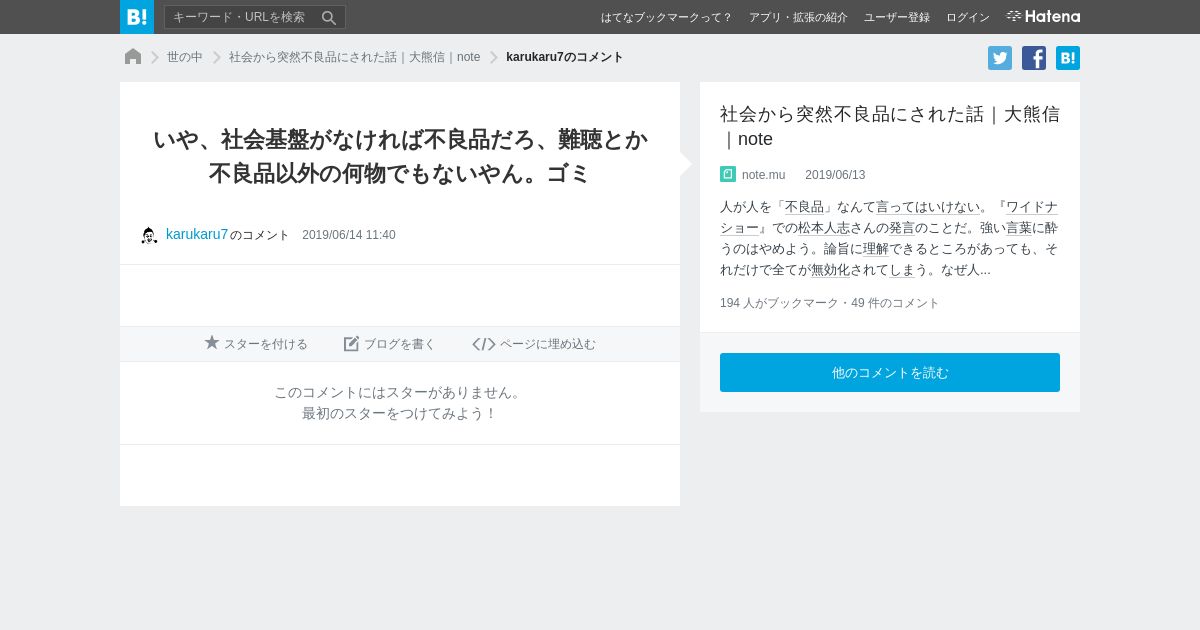
Task: Share on Twitter icon
Action: pyautogui.click(x=1000, y=58)
